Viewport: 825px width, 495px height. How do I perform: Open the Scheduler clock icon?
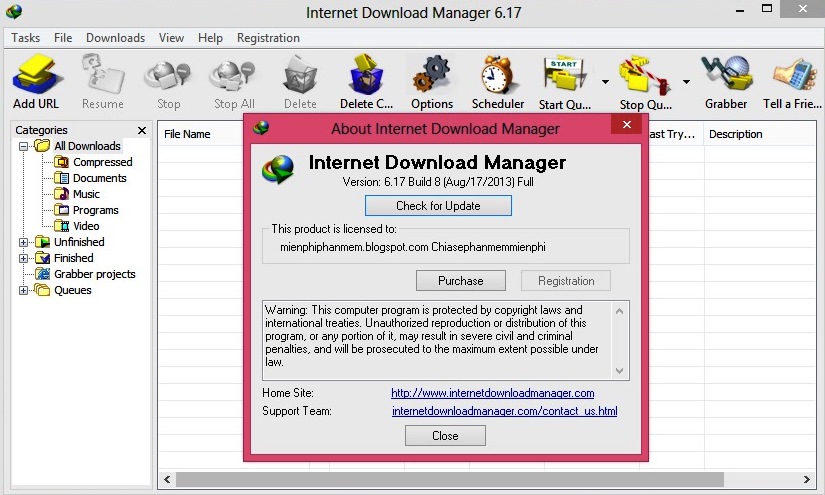tap(498, 74)
